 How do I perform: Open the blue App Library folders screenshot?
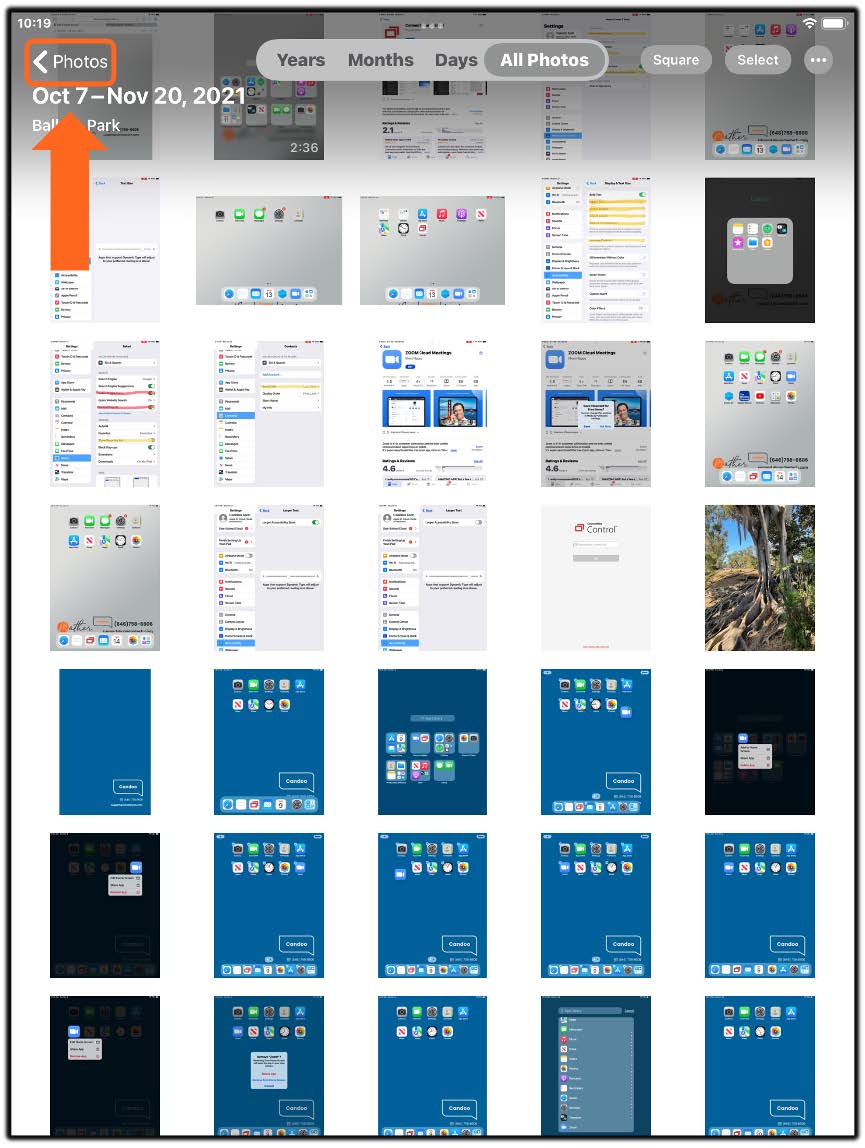[x=432, y=741]
